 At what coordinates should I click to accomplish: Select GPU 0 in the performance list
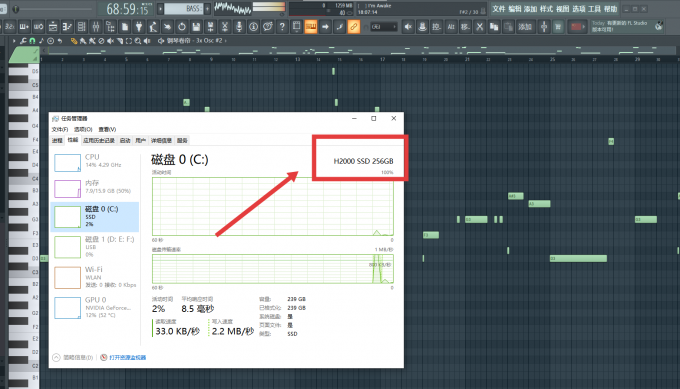(95, 307)
